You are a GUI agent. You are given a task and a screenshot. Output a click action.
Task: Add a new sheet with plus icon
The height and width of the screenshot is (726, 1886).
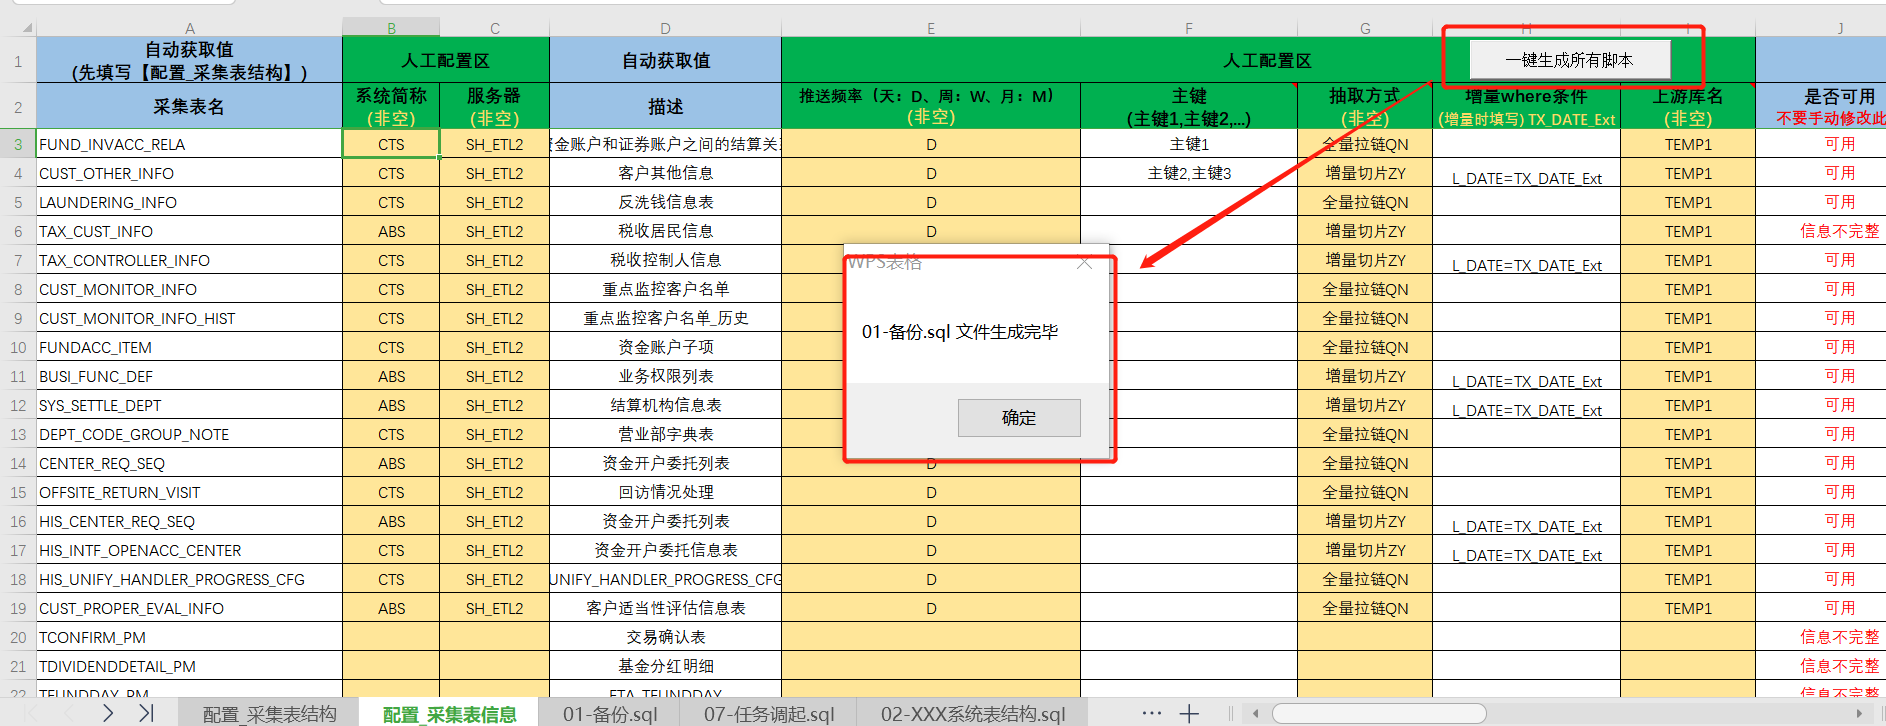click(1189, 713)
